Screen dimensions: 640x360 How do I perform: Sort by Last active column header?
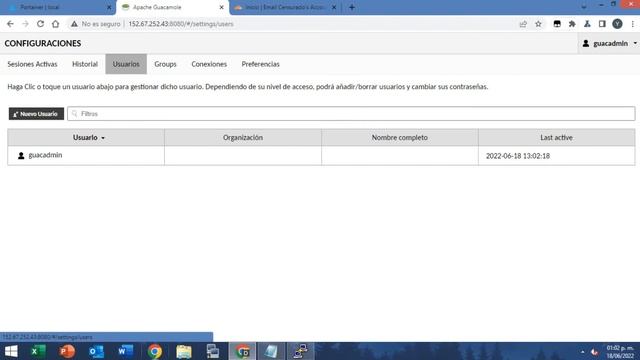pyautogui.click(x=556, y=138)
